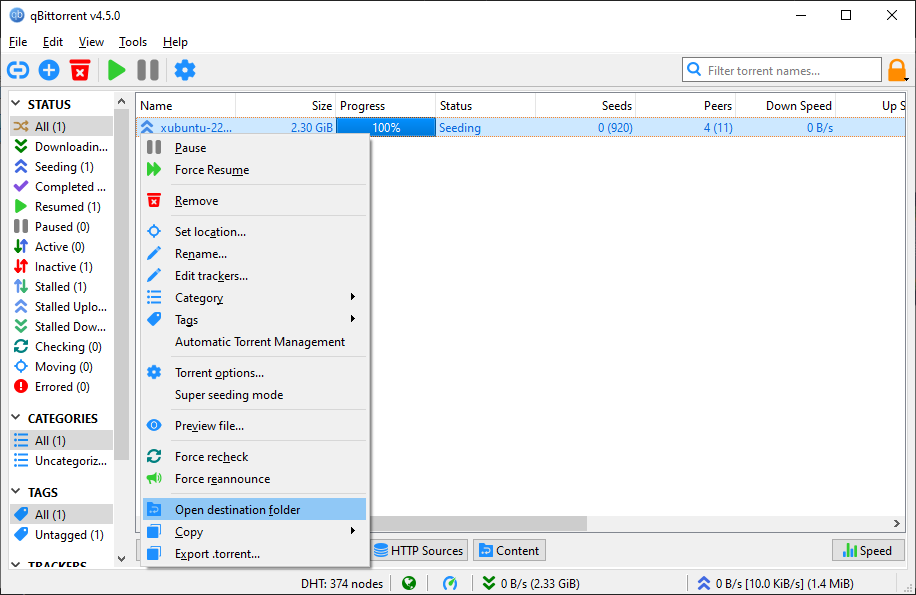Choose Preview file from context menu
This screenshot has height=595, width=916.
click(255, 426)
